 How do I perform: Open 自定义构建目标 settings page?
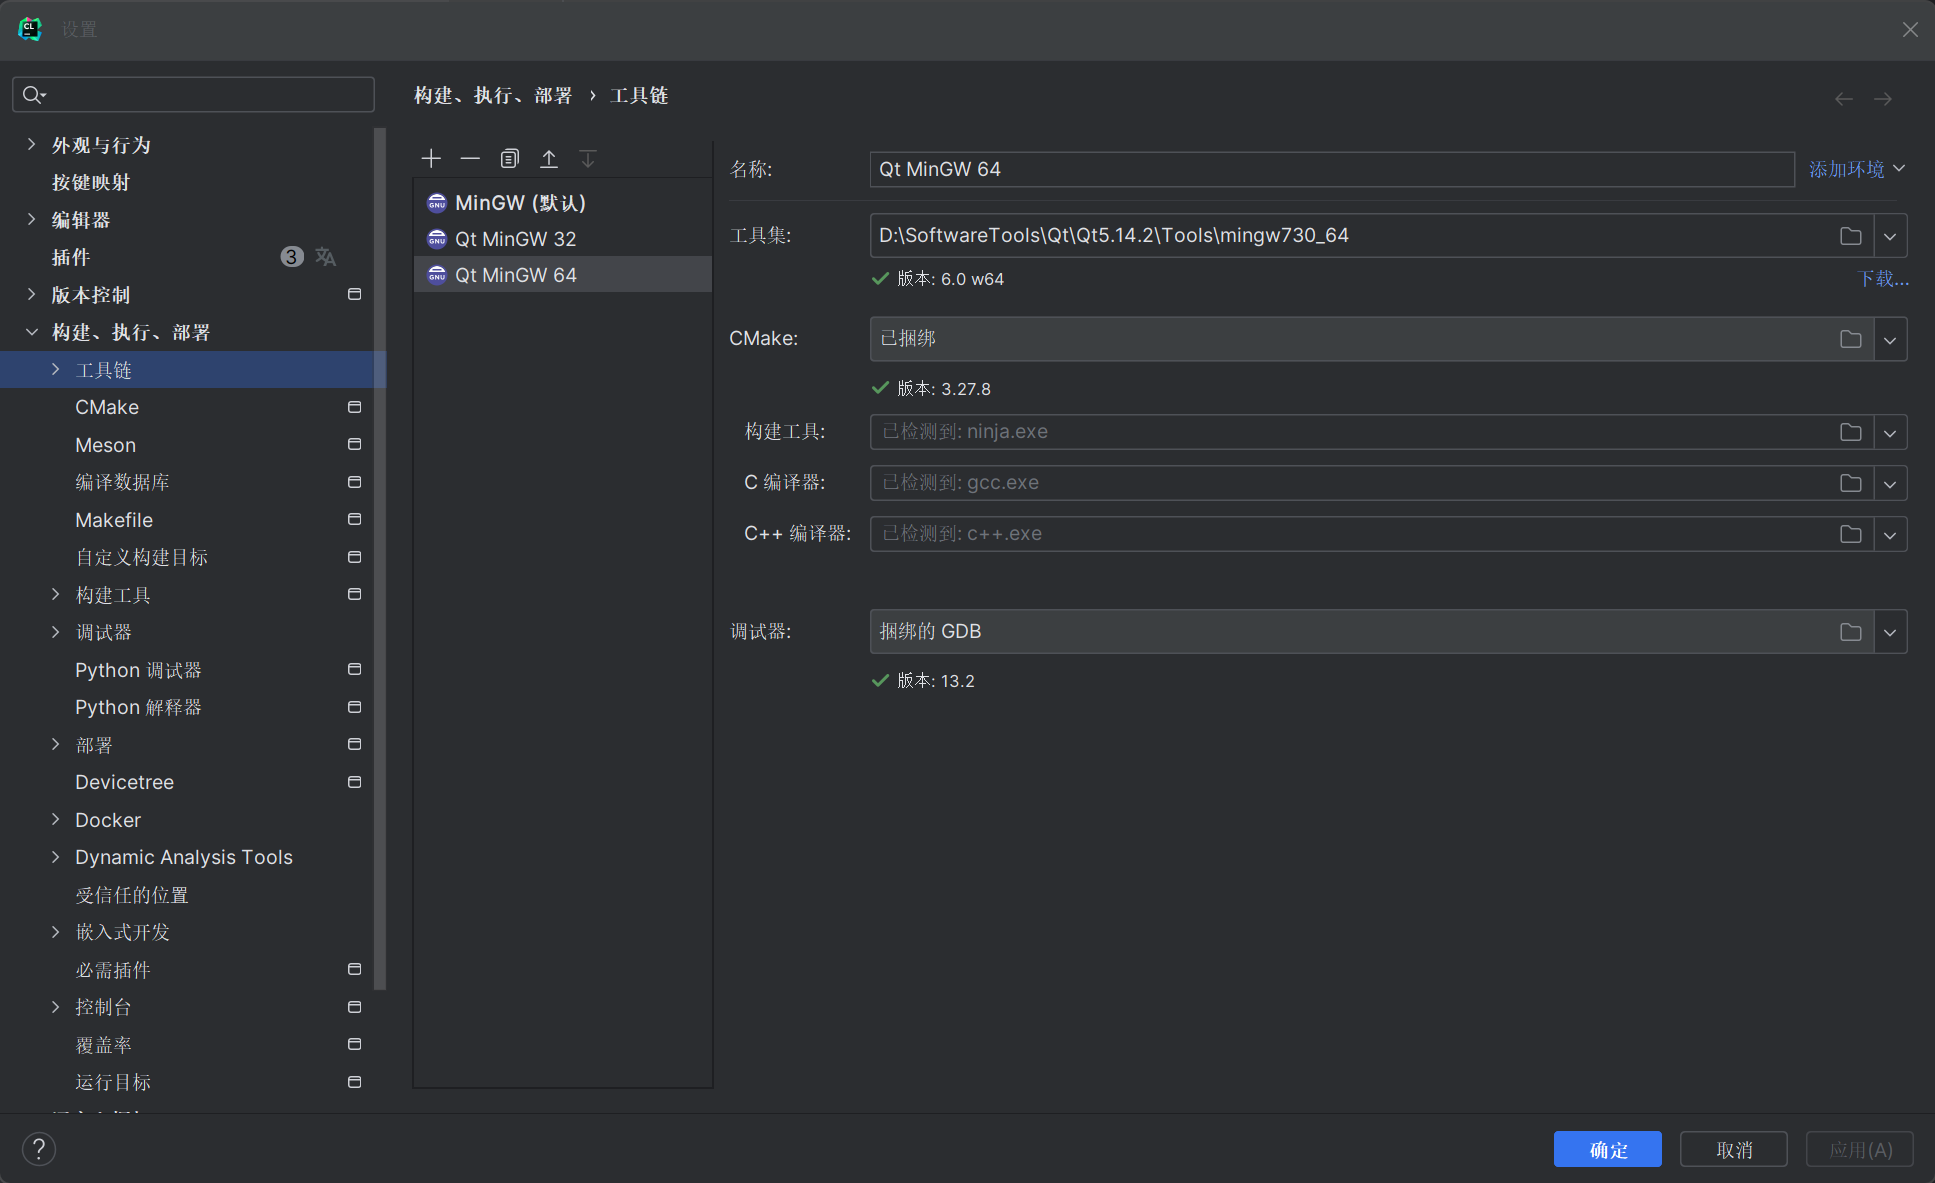[141, 557]
